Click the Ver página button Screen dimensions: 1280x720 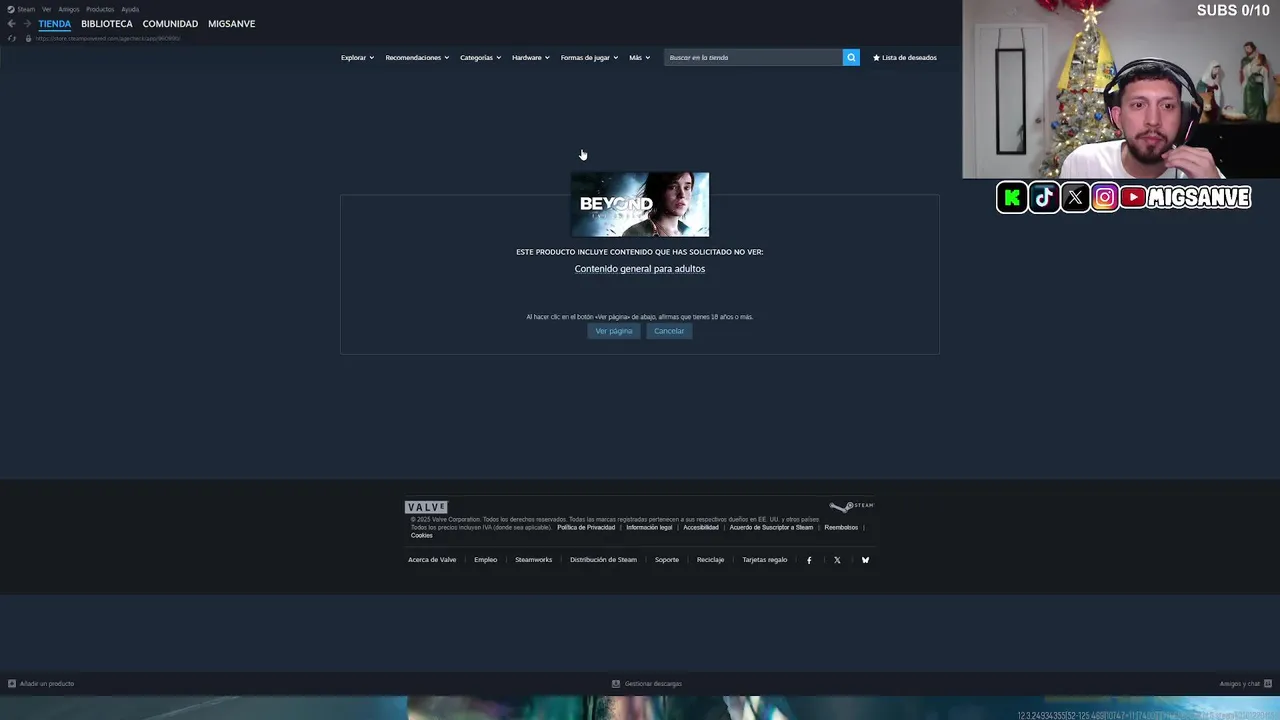click(x=614, y=331)
